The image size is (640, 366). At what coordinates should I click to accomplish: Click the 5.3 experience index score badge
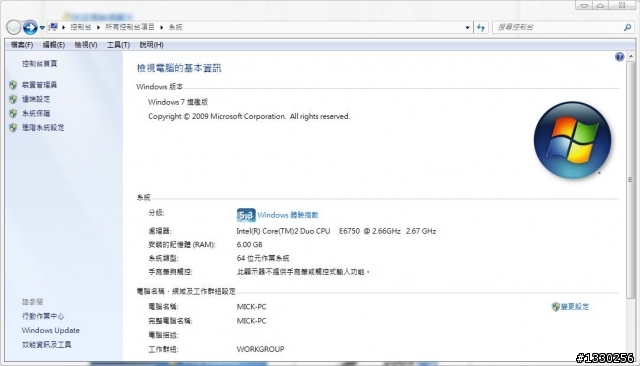pos(246,215)
